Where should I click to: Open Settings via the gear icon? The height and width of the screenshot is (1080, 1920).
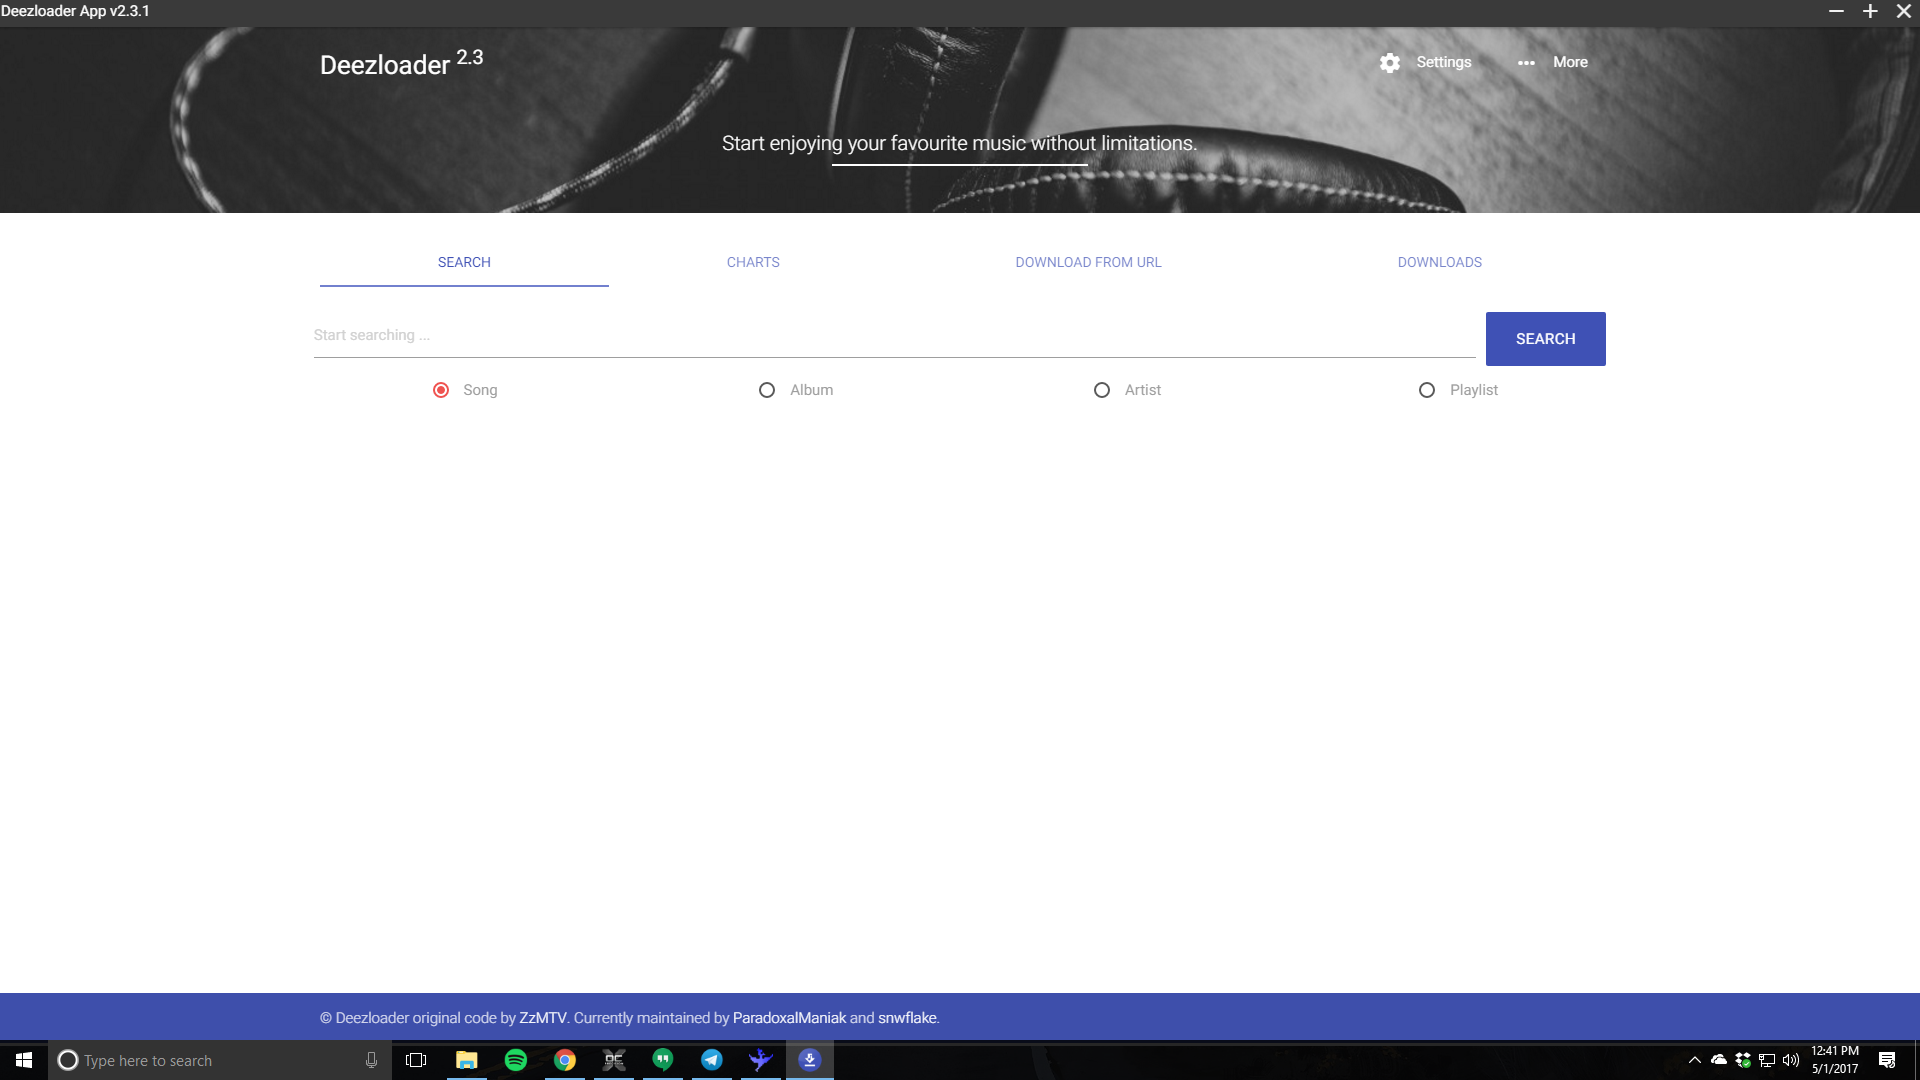pyautogui.click(x=1389, y=62)
